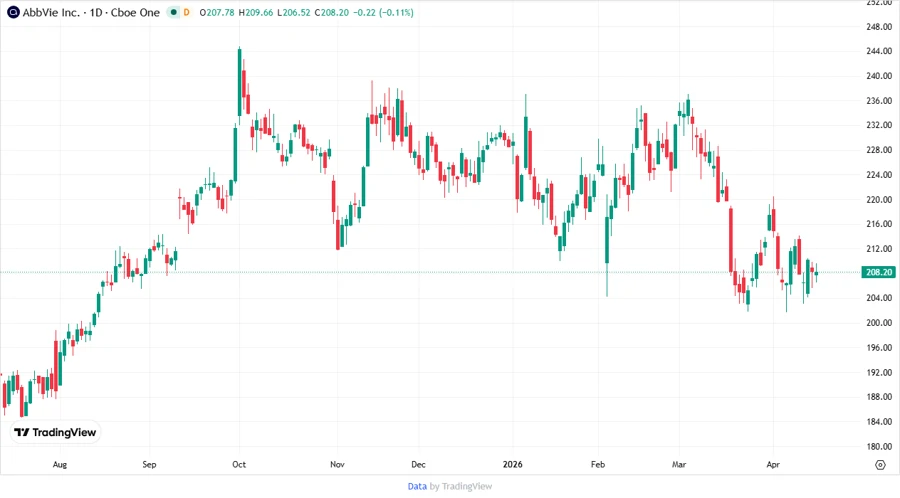The width and height of the screenshot is (900, 498).
Task: Click the Oct time axis label
Action: click(x=239, y=464)
